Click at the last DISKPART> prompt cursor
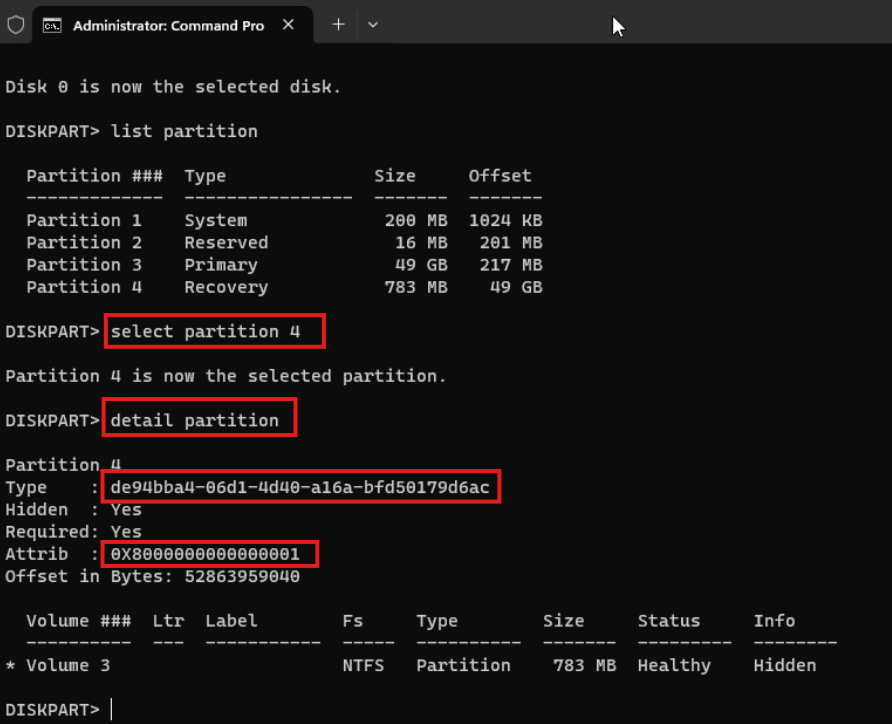892x724 pixels. tap(111, 709)
